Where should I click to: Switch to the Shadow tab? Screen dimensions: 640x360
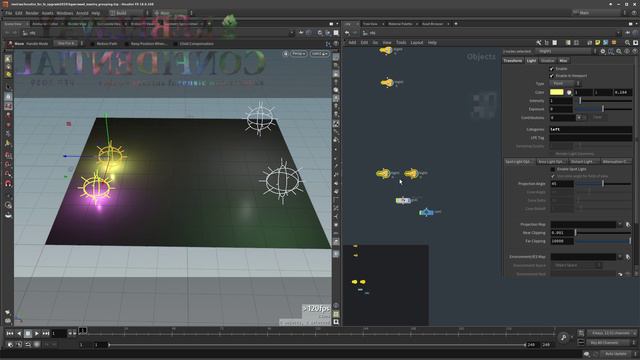[x=548, y=60]
